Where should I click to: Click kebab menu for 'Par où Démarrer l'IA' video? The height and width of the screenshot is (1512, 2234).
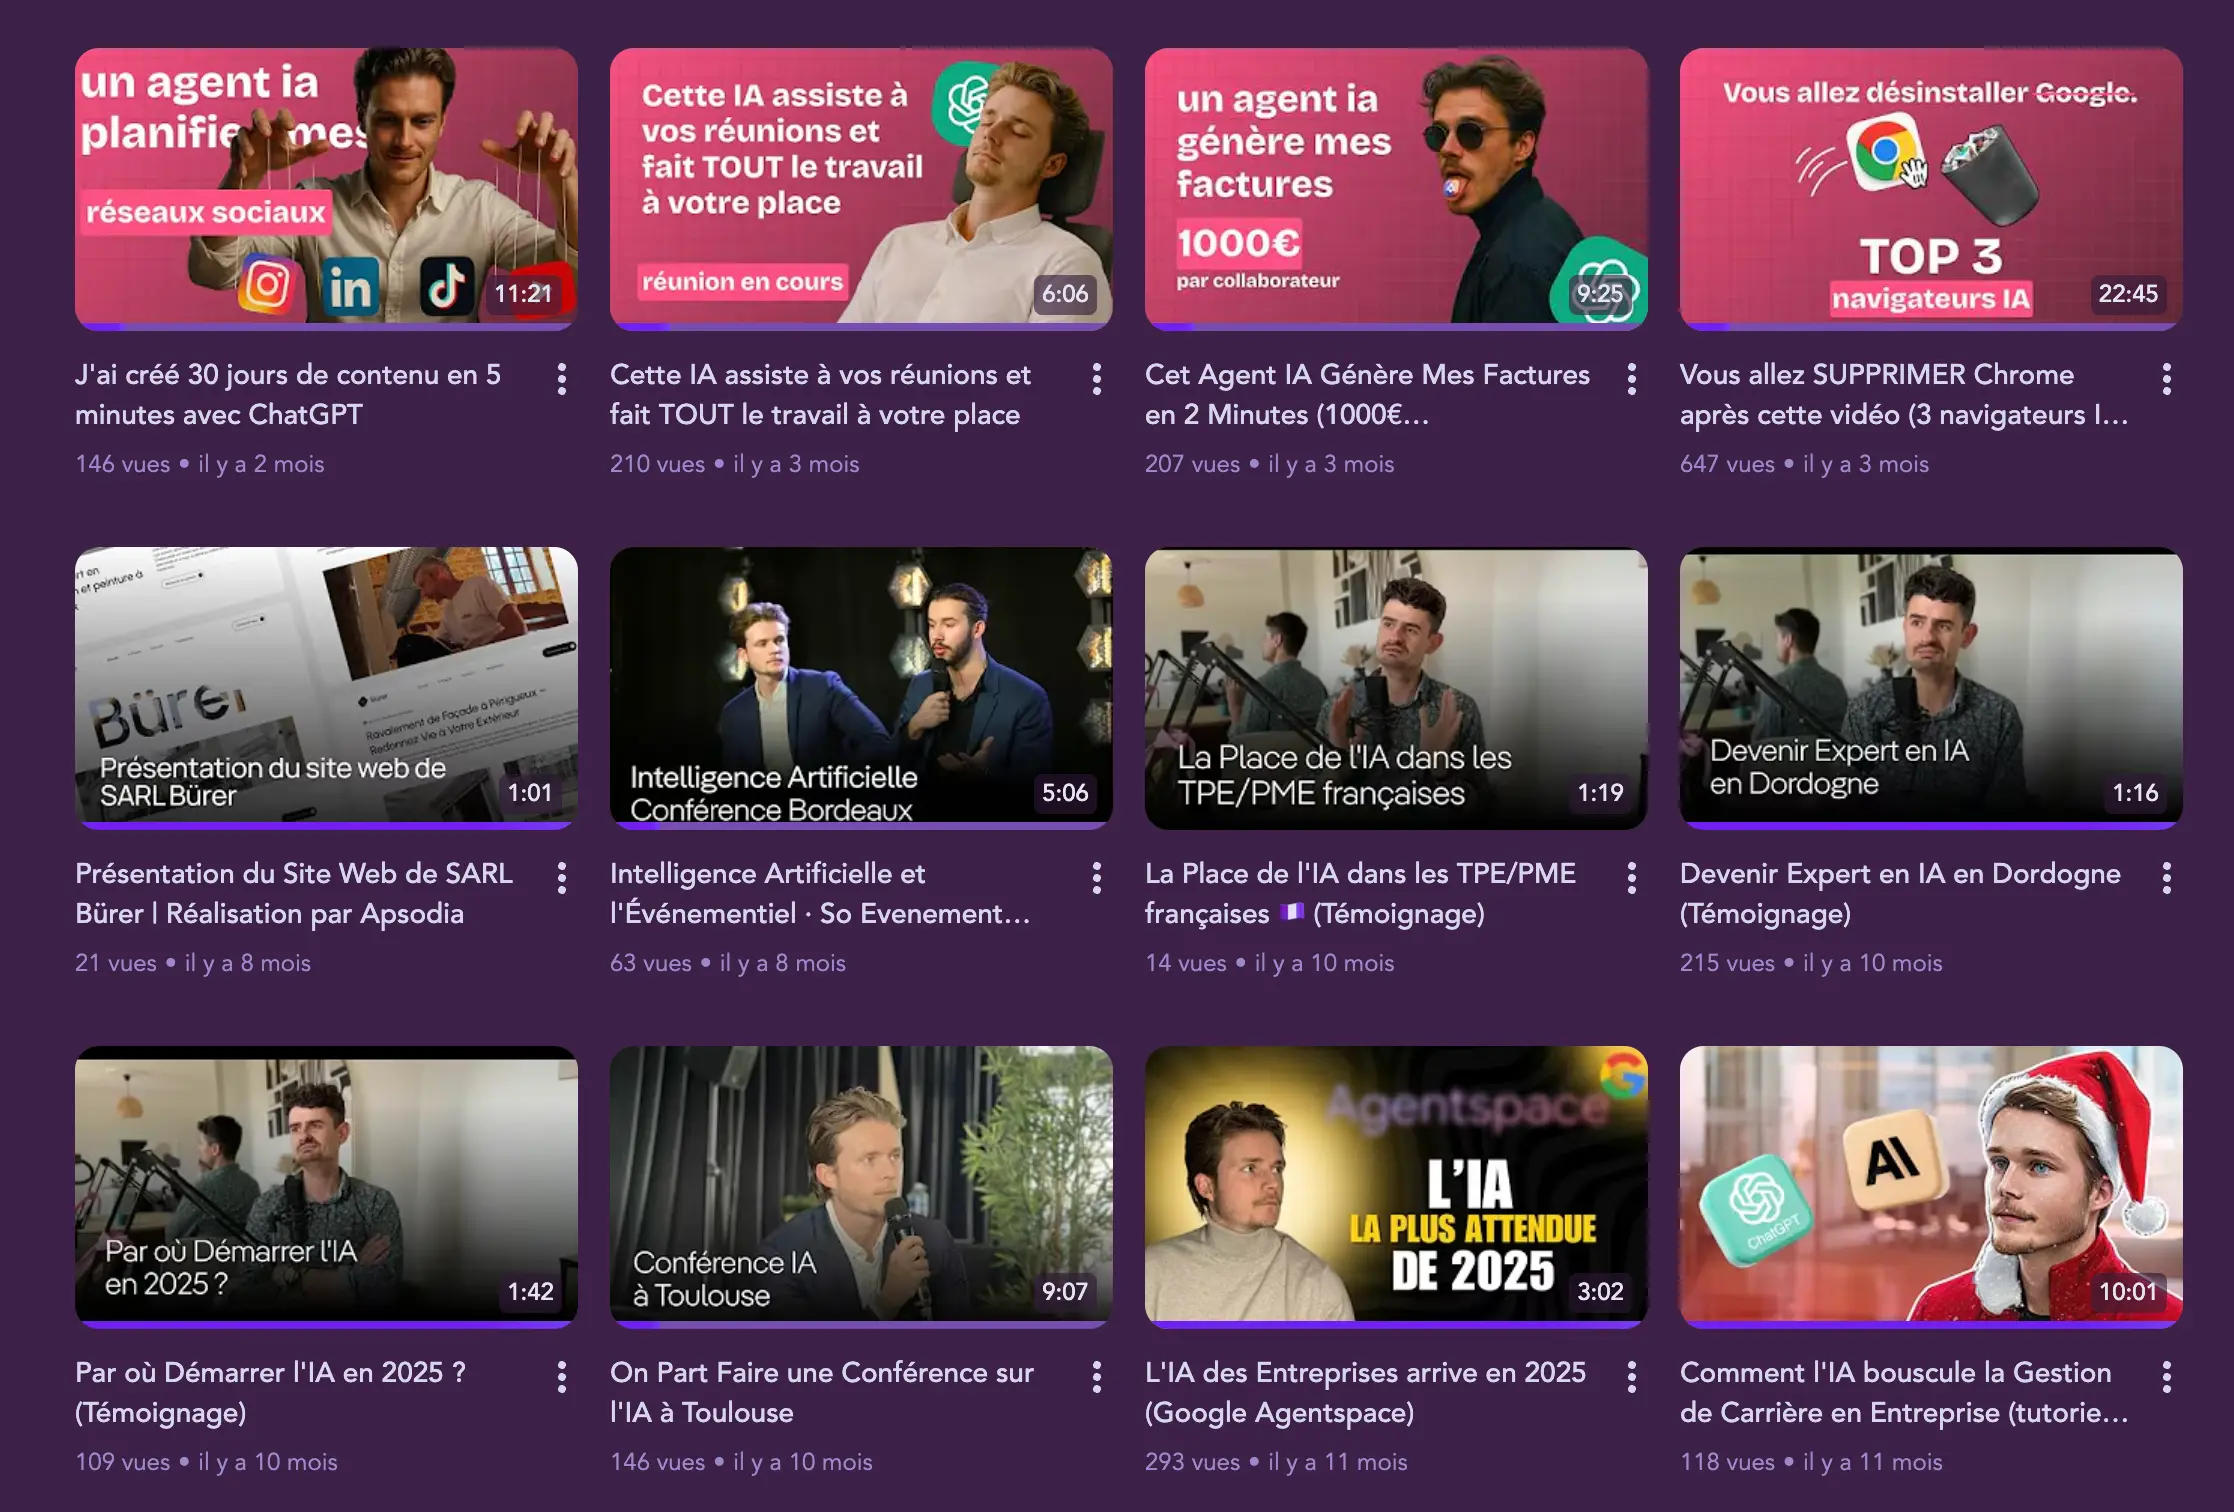[x=562, y=1377]
